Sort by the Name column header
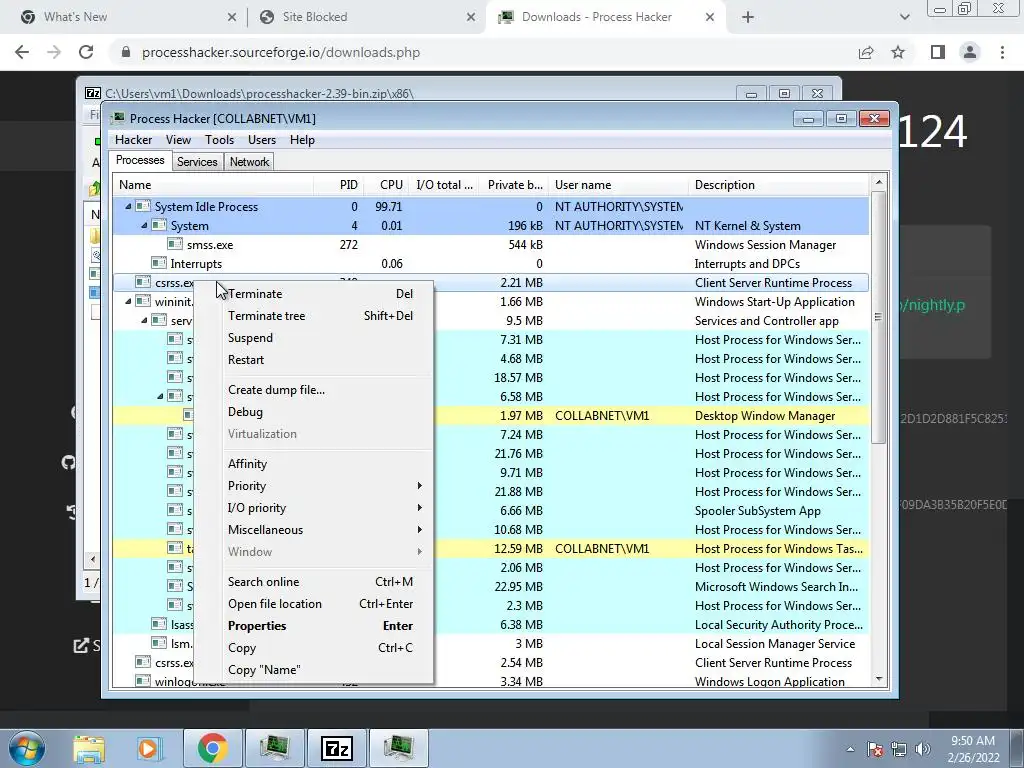The image size is (1024, 768). pos(214,185)
